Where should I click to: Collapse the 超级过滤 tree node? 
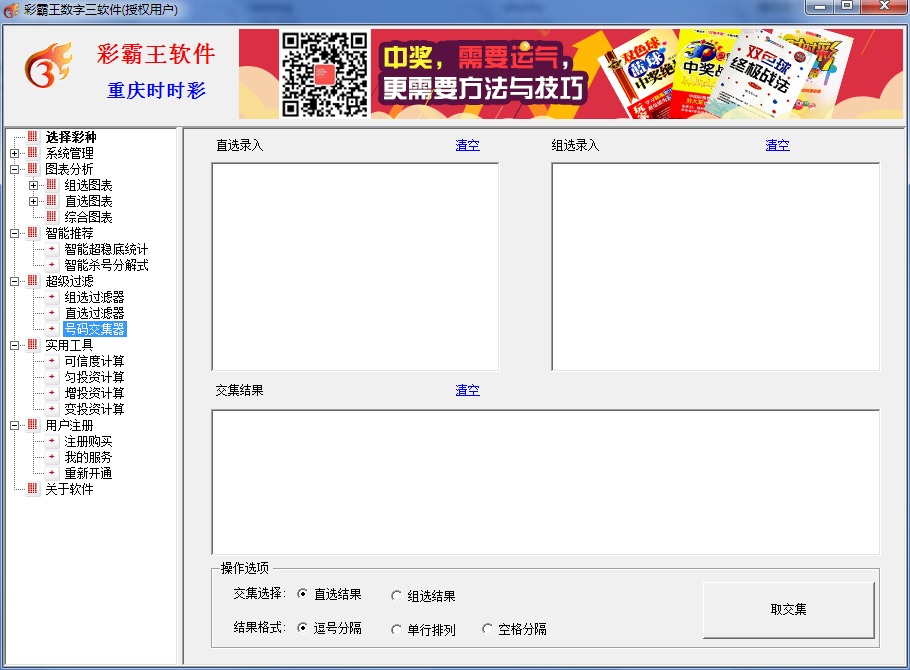tap(14, 281)
